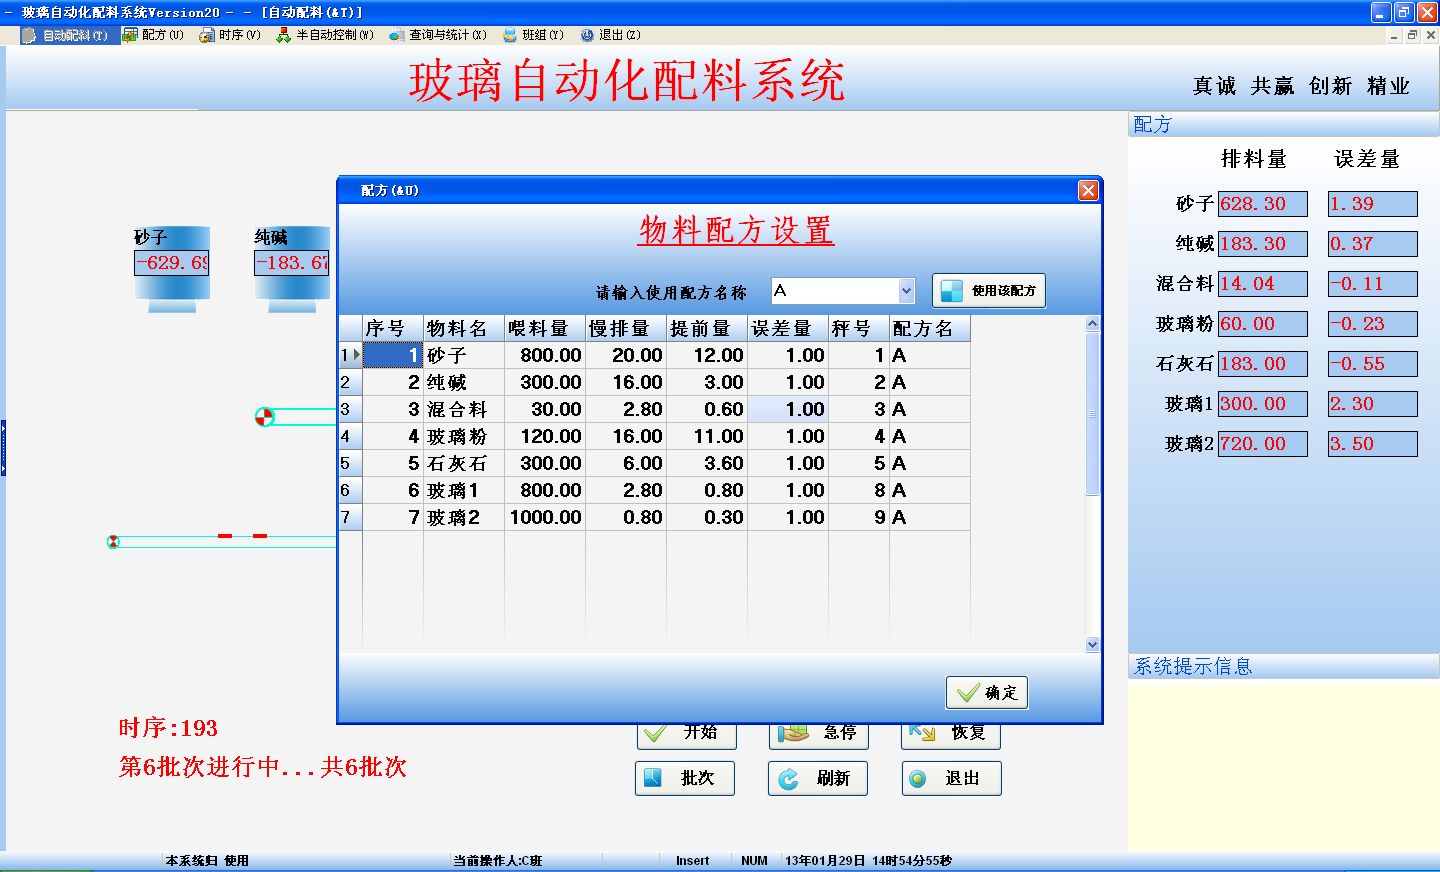Image resolution: width=1440 pixels, height=872 pixels.
Task: Click the green circle icon on bottom 退出
Action: pos(918,779)
